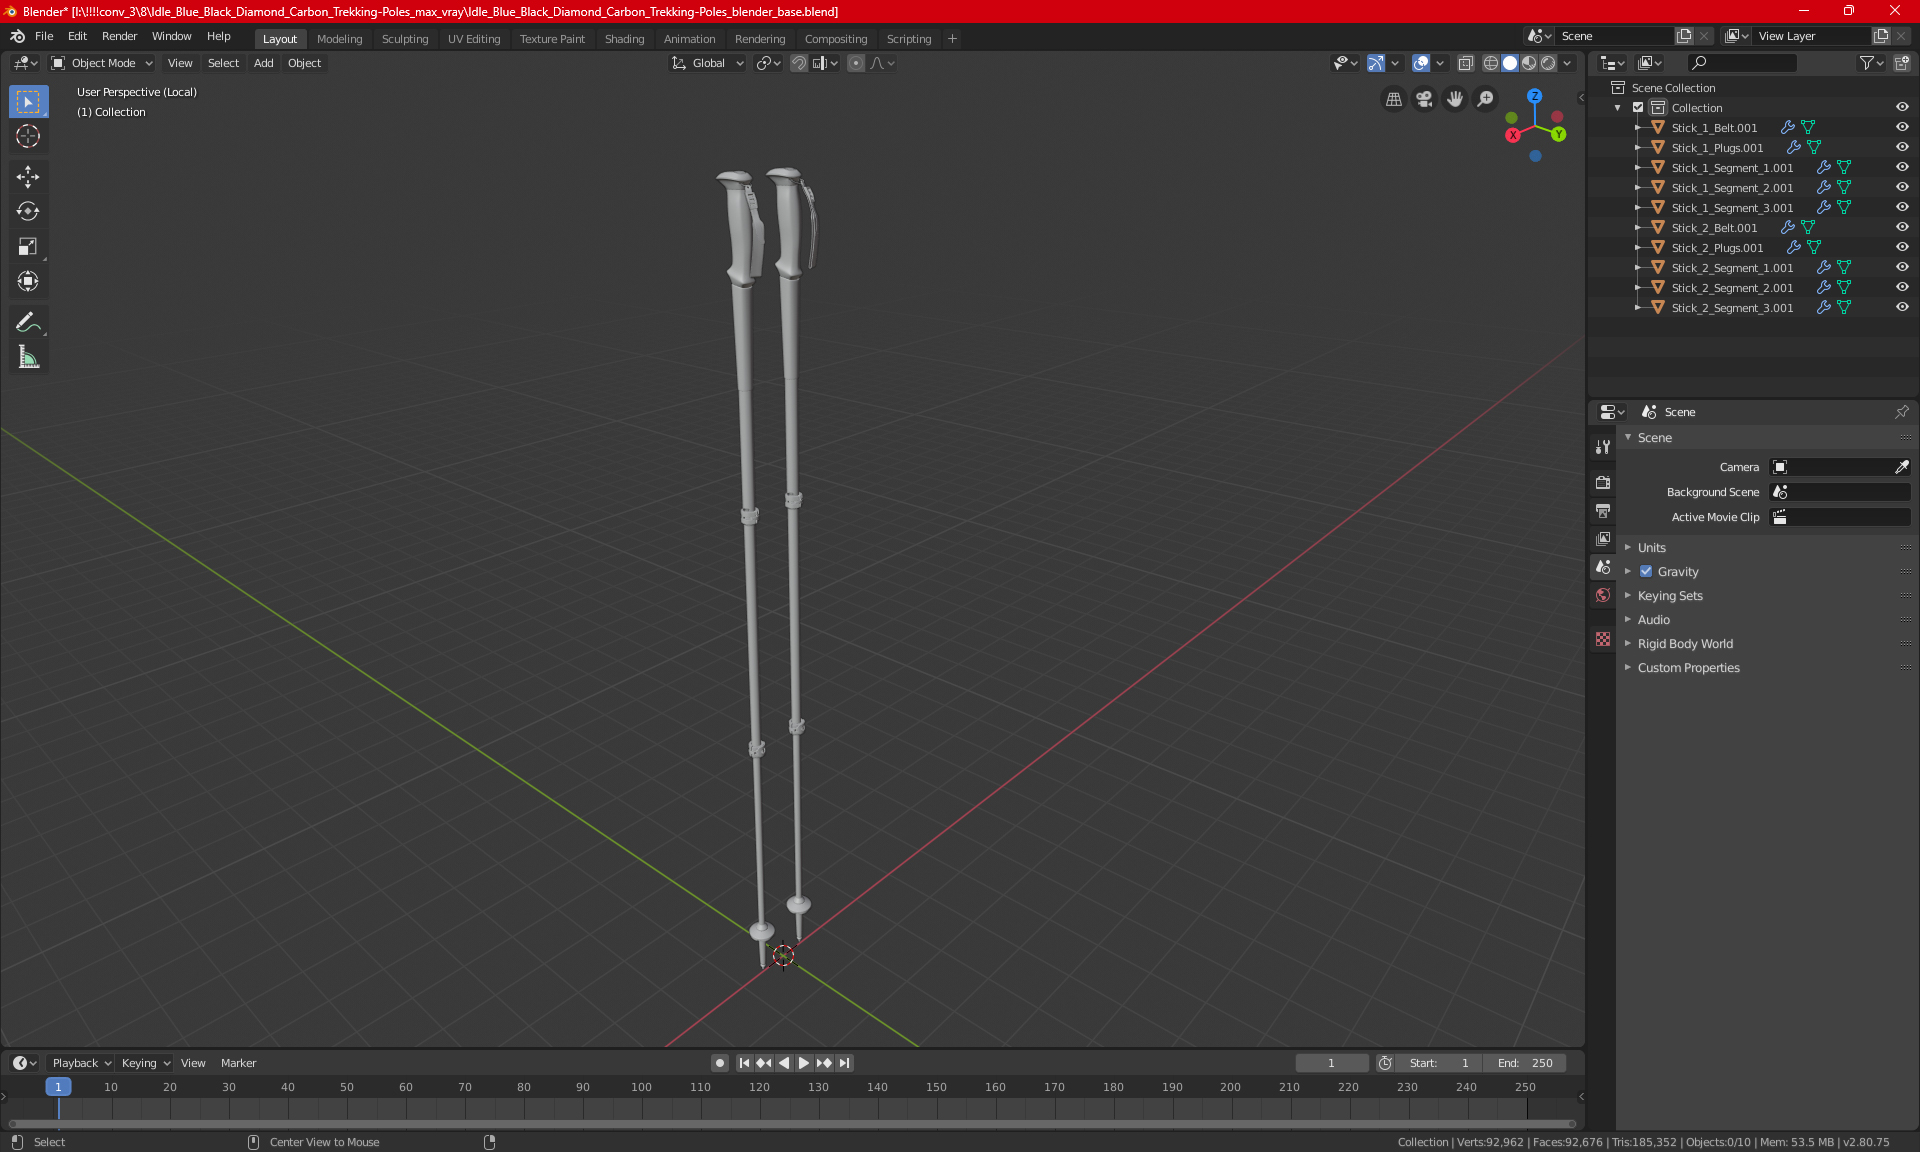
Task: Click the camera eyedropper icon
Action: pyautogui.click(x=1902, y=467)
